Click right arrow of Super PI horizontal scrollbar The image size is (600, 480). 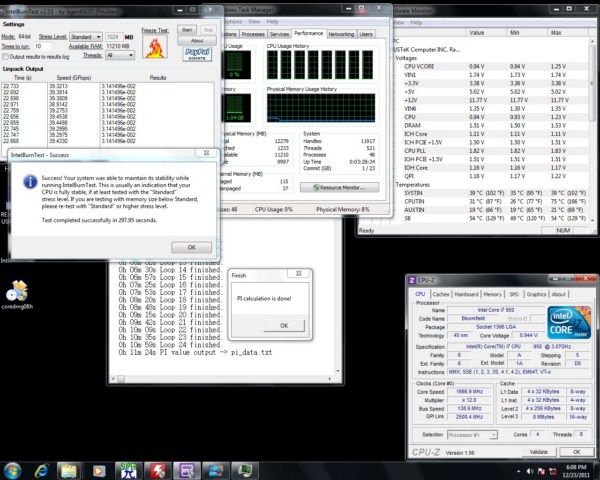pos(330,379)
